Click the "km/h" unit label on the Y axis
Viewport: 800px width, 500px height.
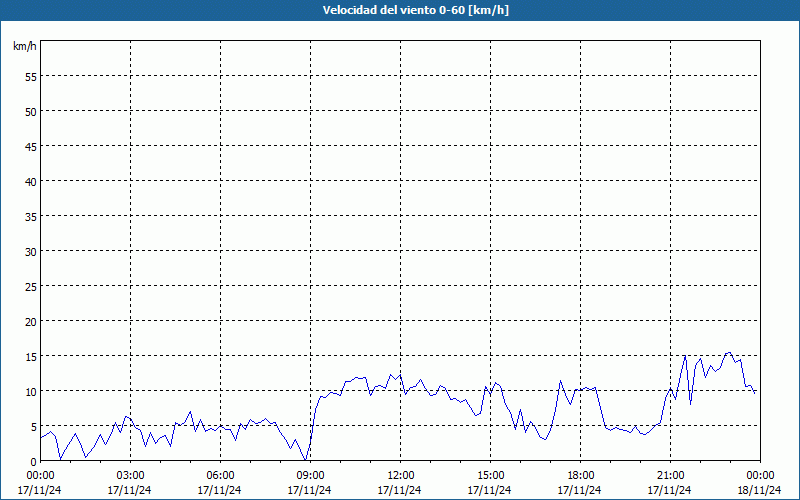point(24,46)
